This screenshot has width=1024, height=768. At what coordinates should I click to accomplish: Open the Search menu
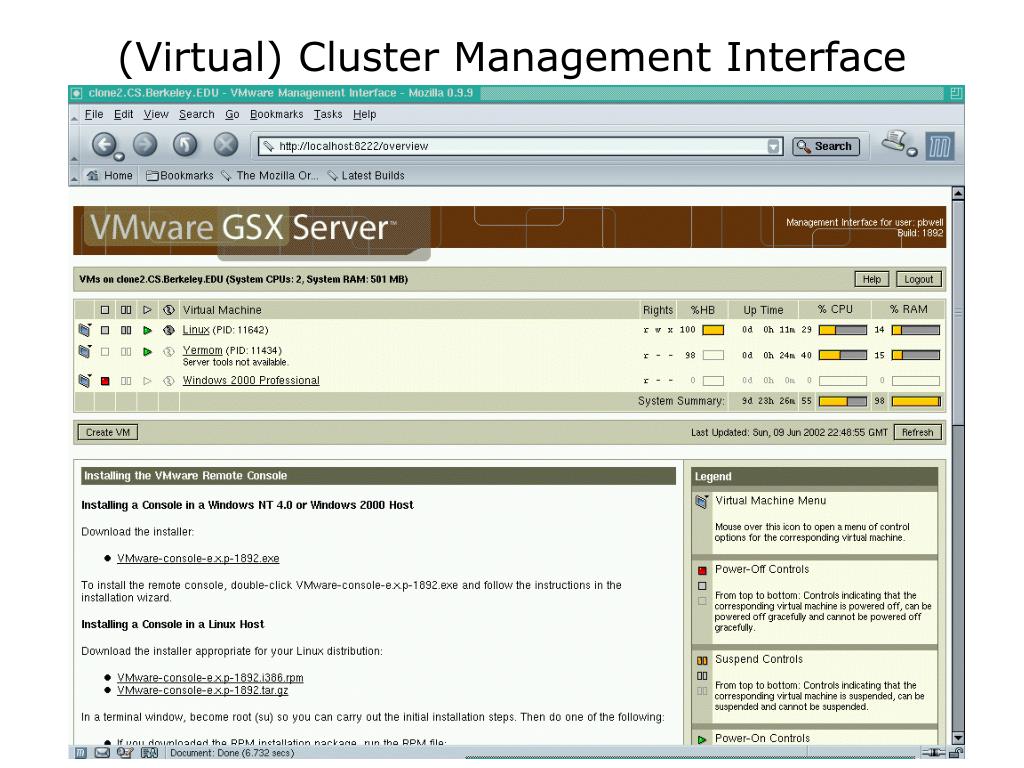[x=197, y=114]
